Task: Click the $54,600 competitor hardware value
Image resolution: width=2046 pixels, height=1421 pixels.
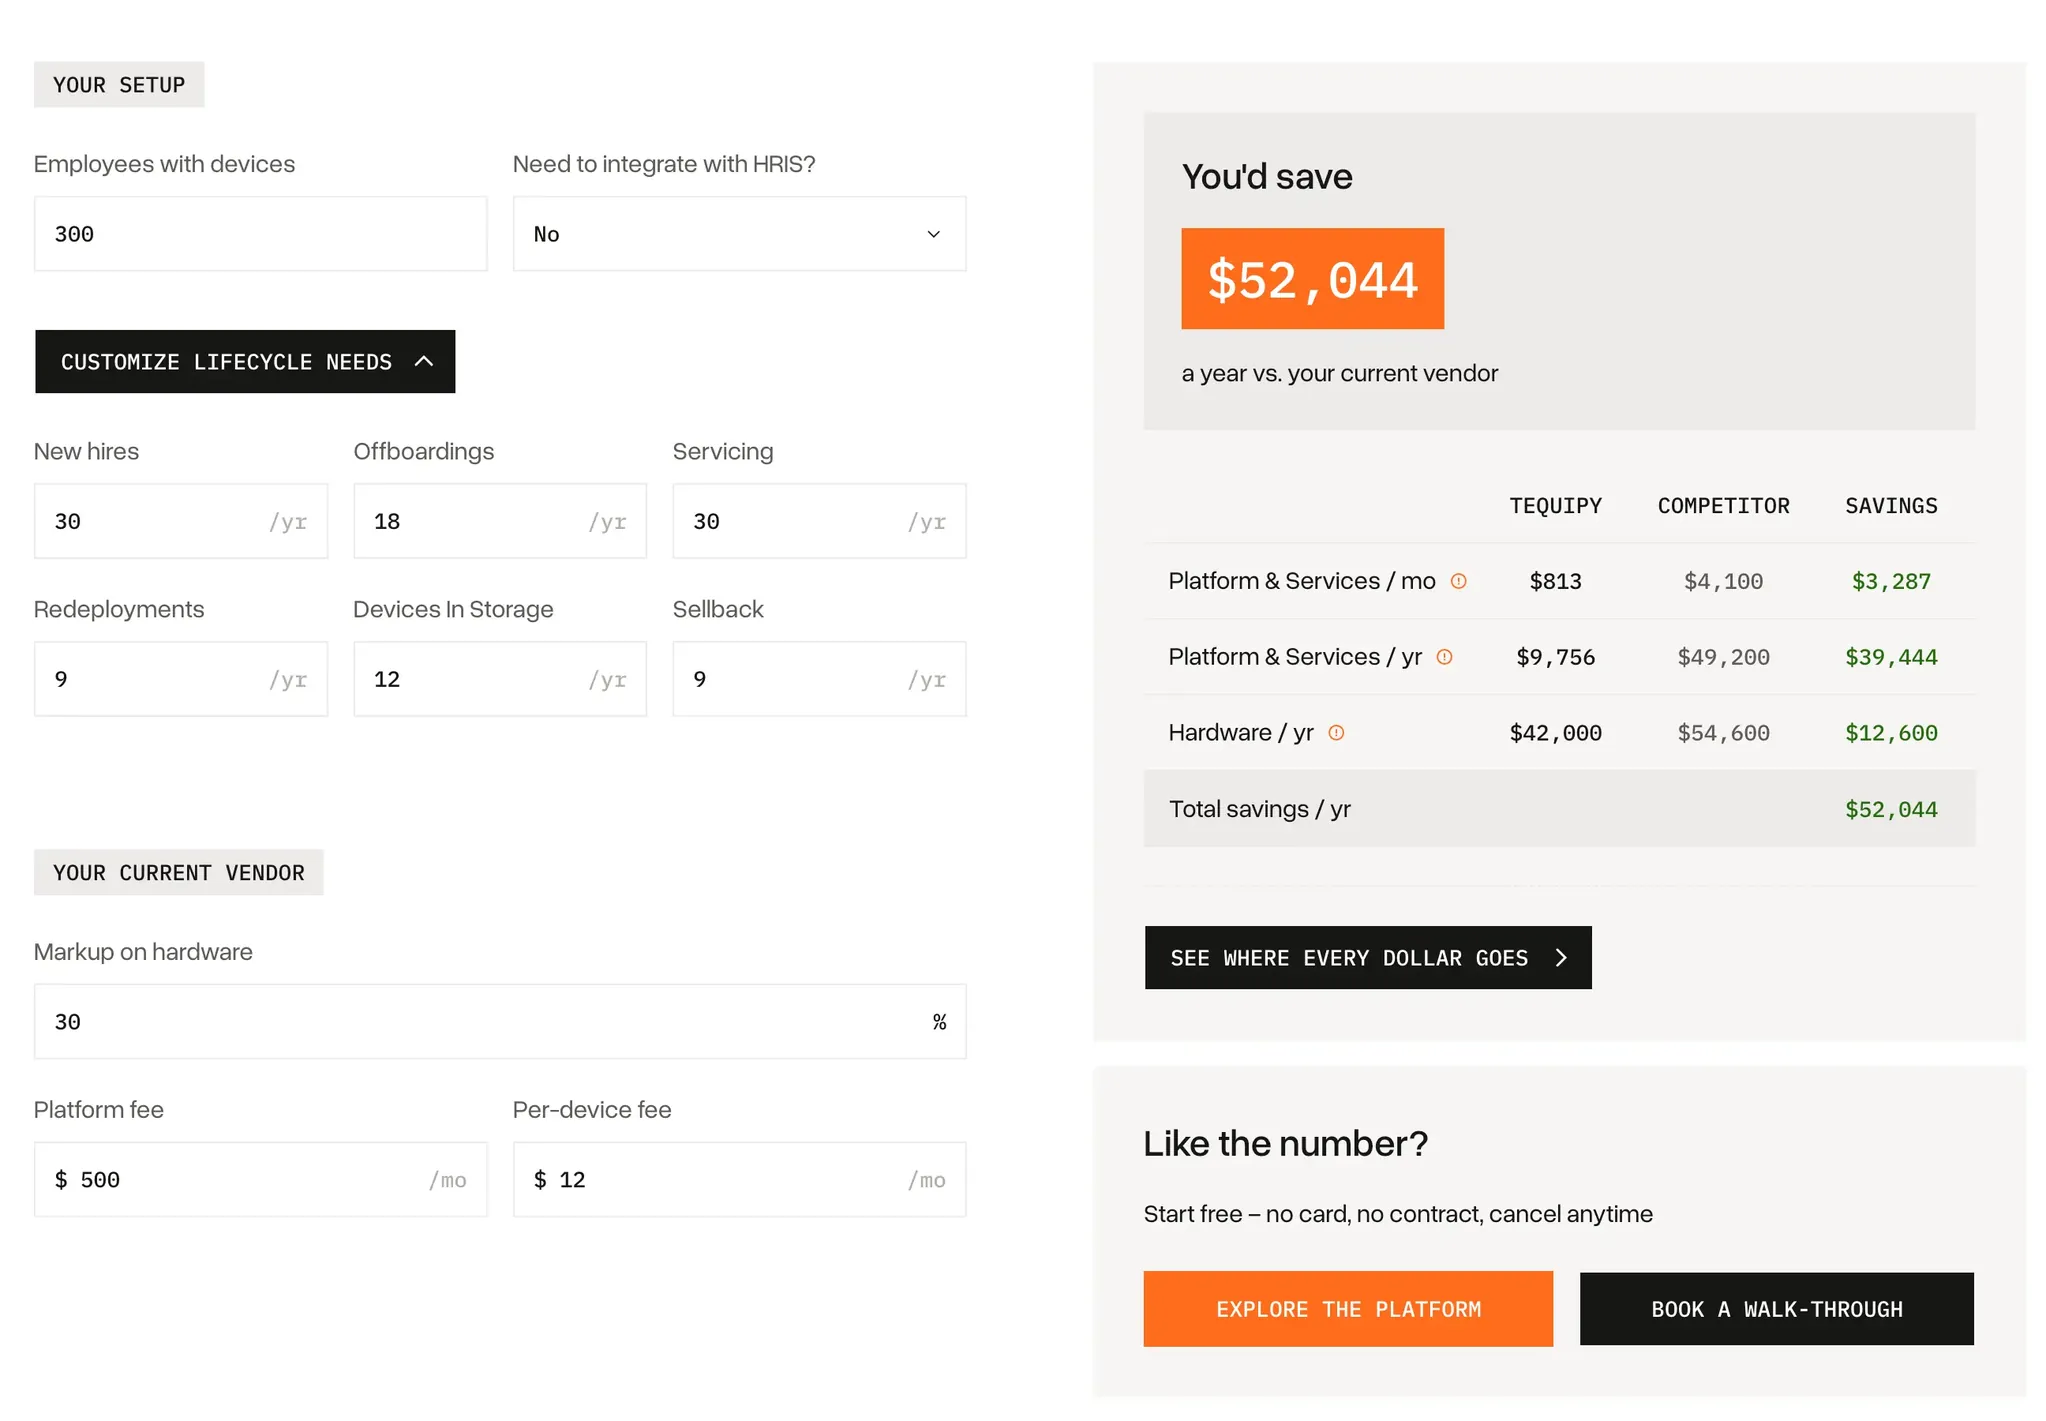Action: [x=1723, y=733]
